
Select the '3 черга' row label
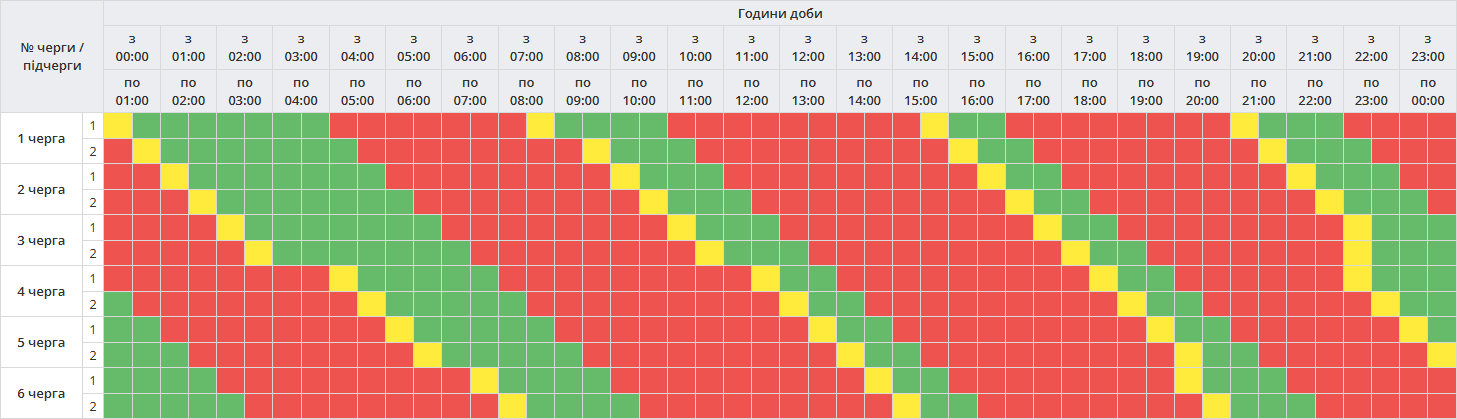click(x=42, y=240)
